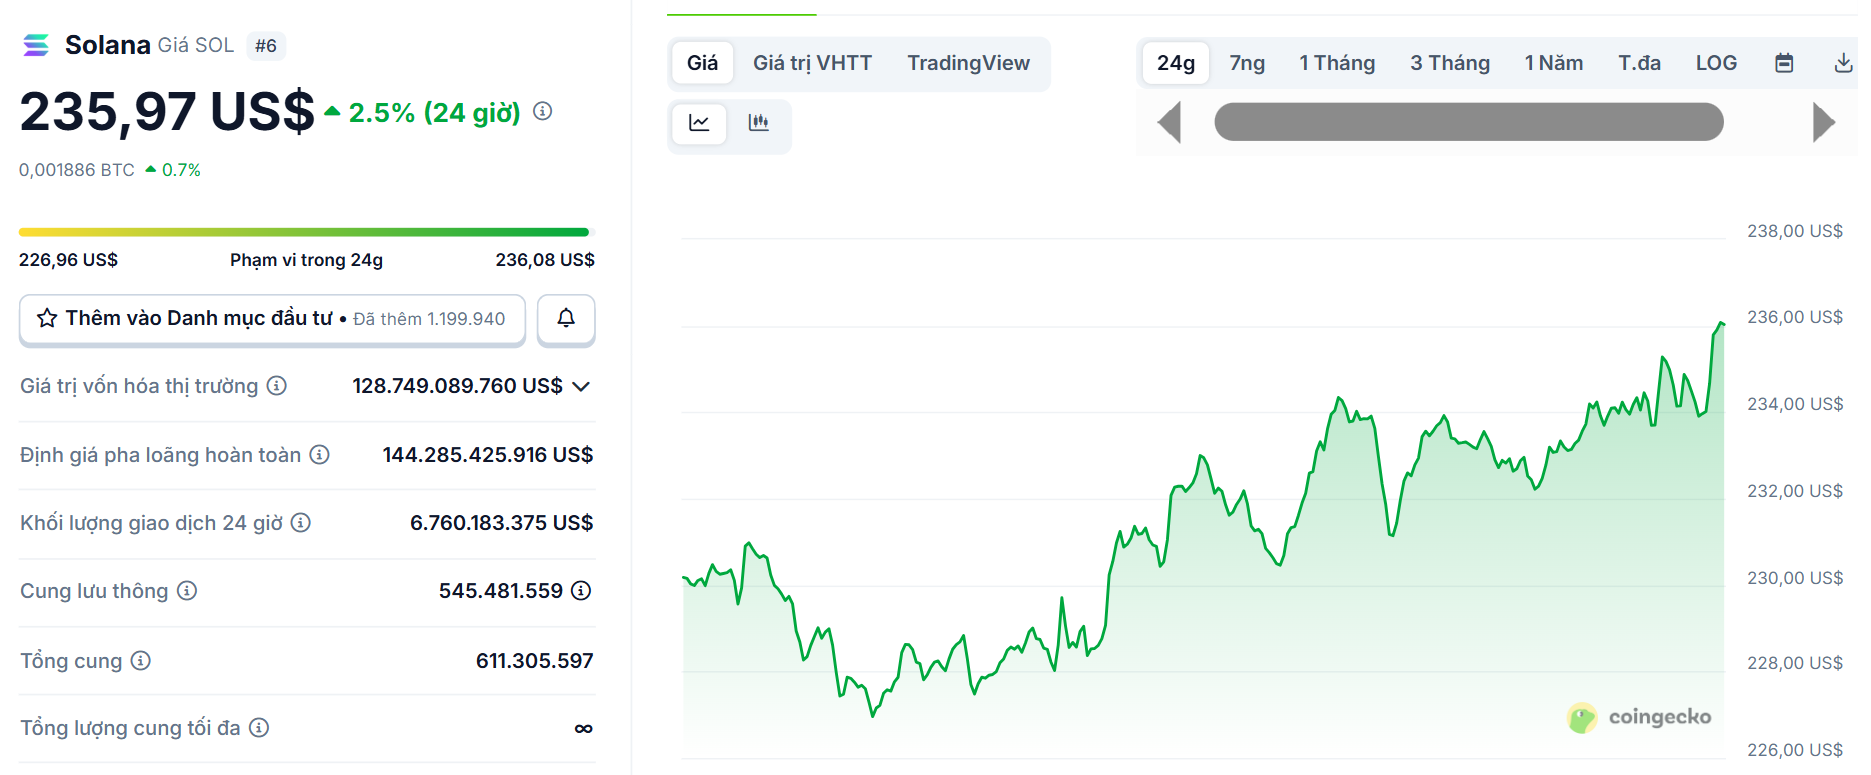Click info icon next to Tổng cung
The image size is (1871, 775).
point(141,661)
